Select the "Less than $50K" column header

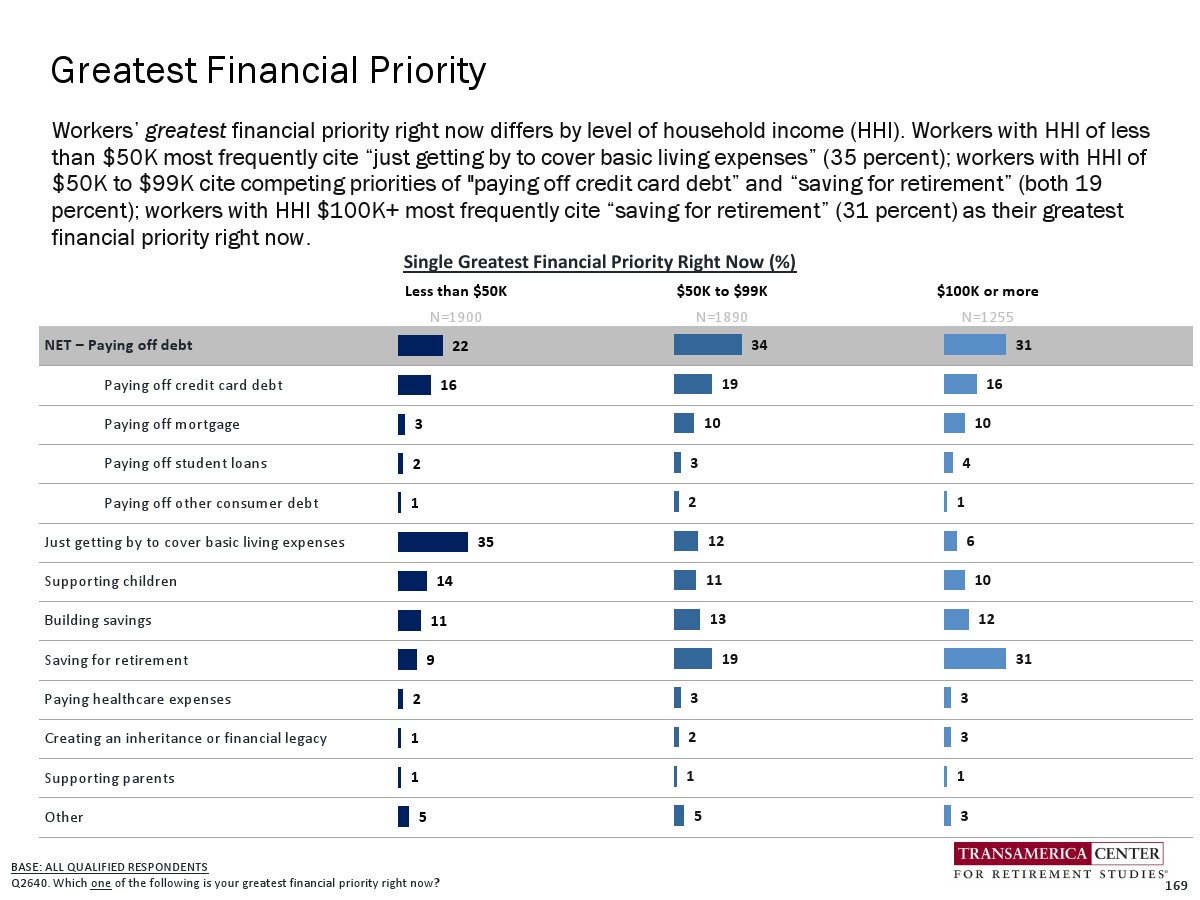456,292
